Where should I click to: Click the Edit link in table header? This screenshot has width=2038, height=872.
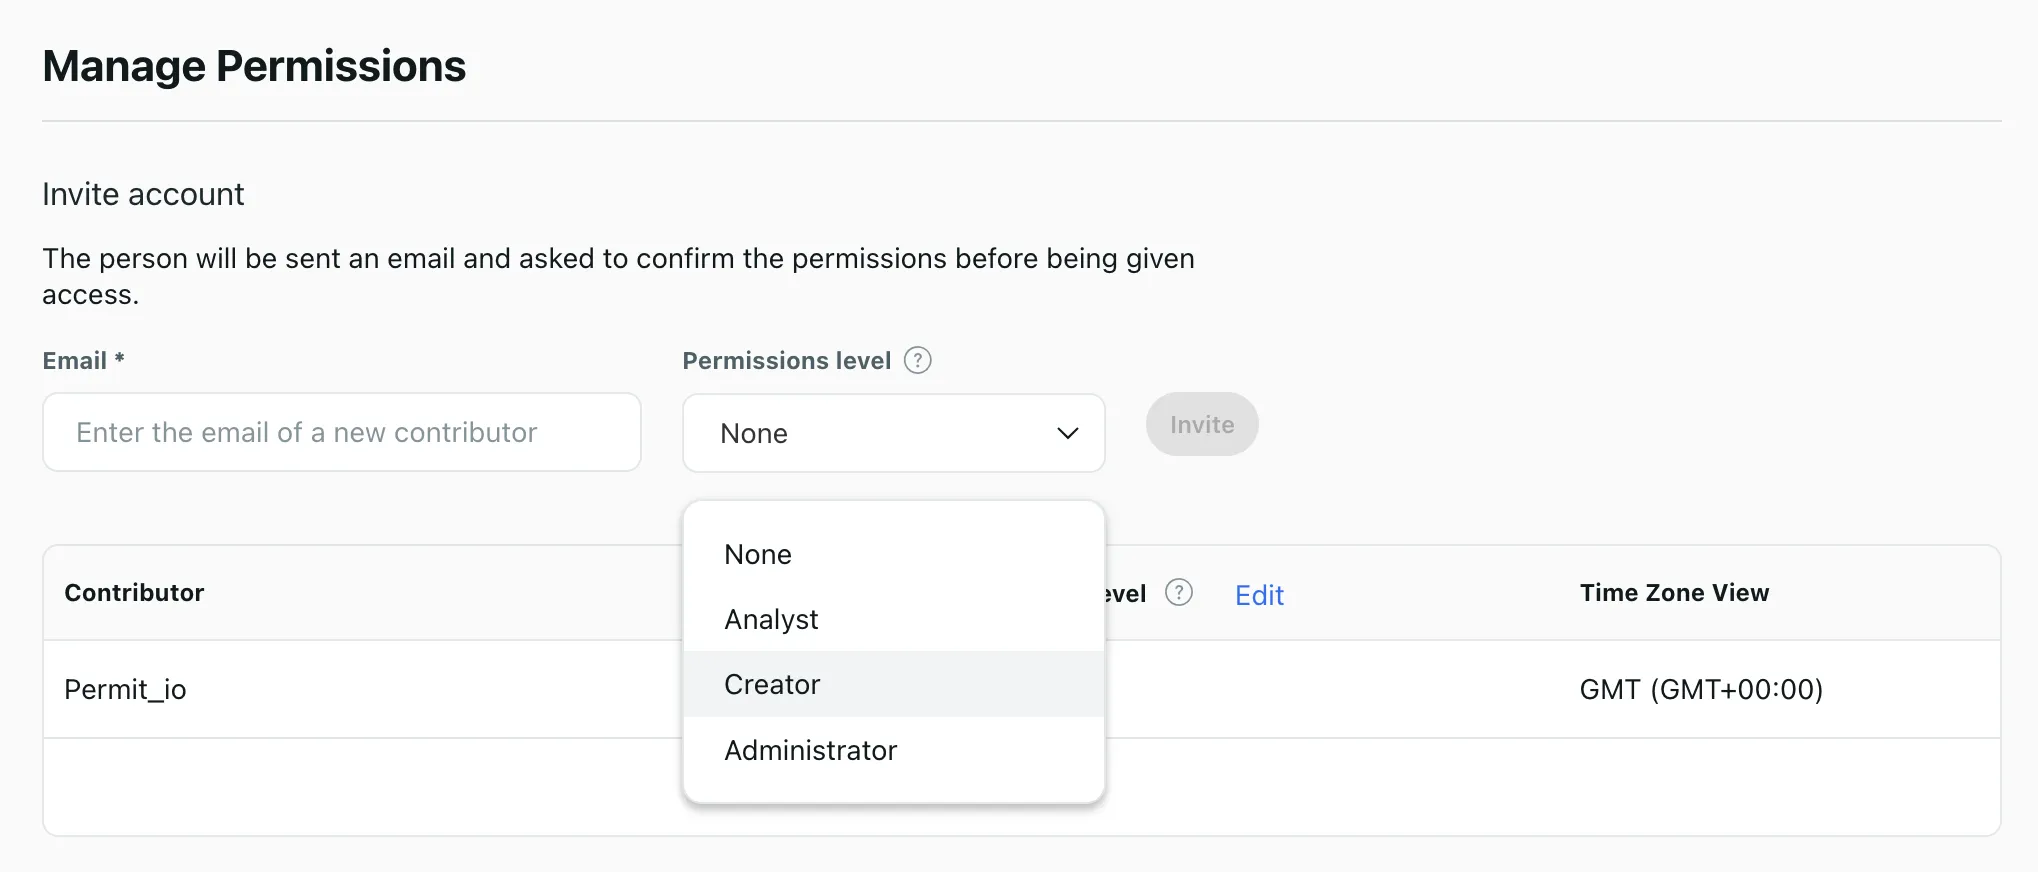tap(1258, 595)
